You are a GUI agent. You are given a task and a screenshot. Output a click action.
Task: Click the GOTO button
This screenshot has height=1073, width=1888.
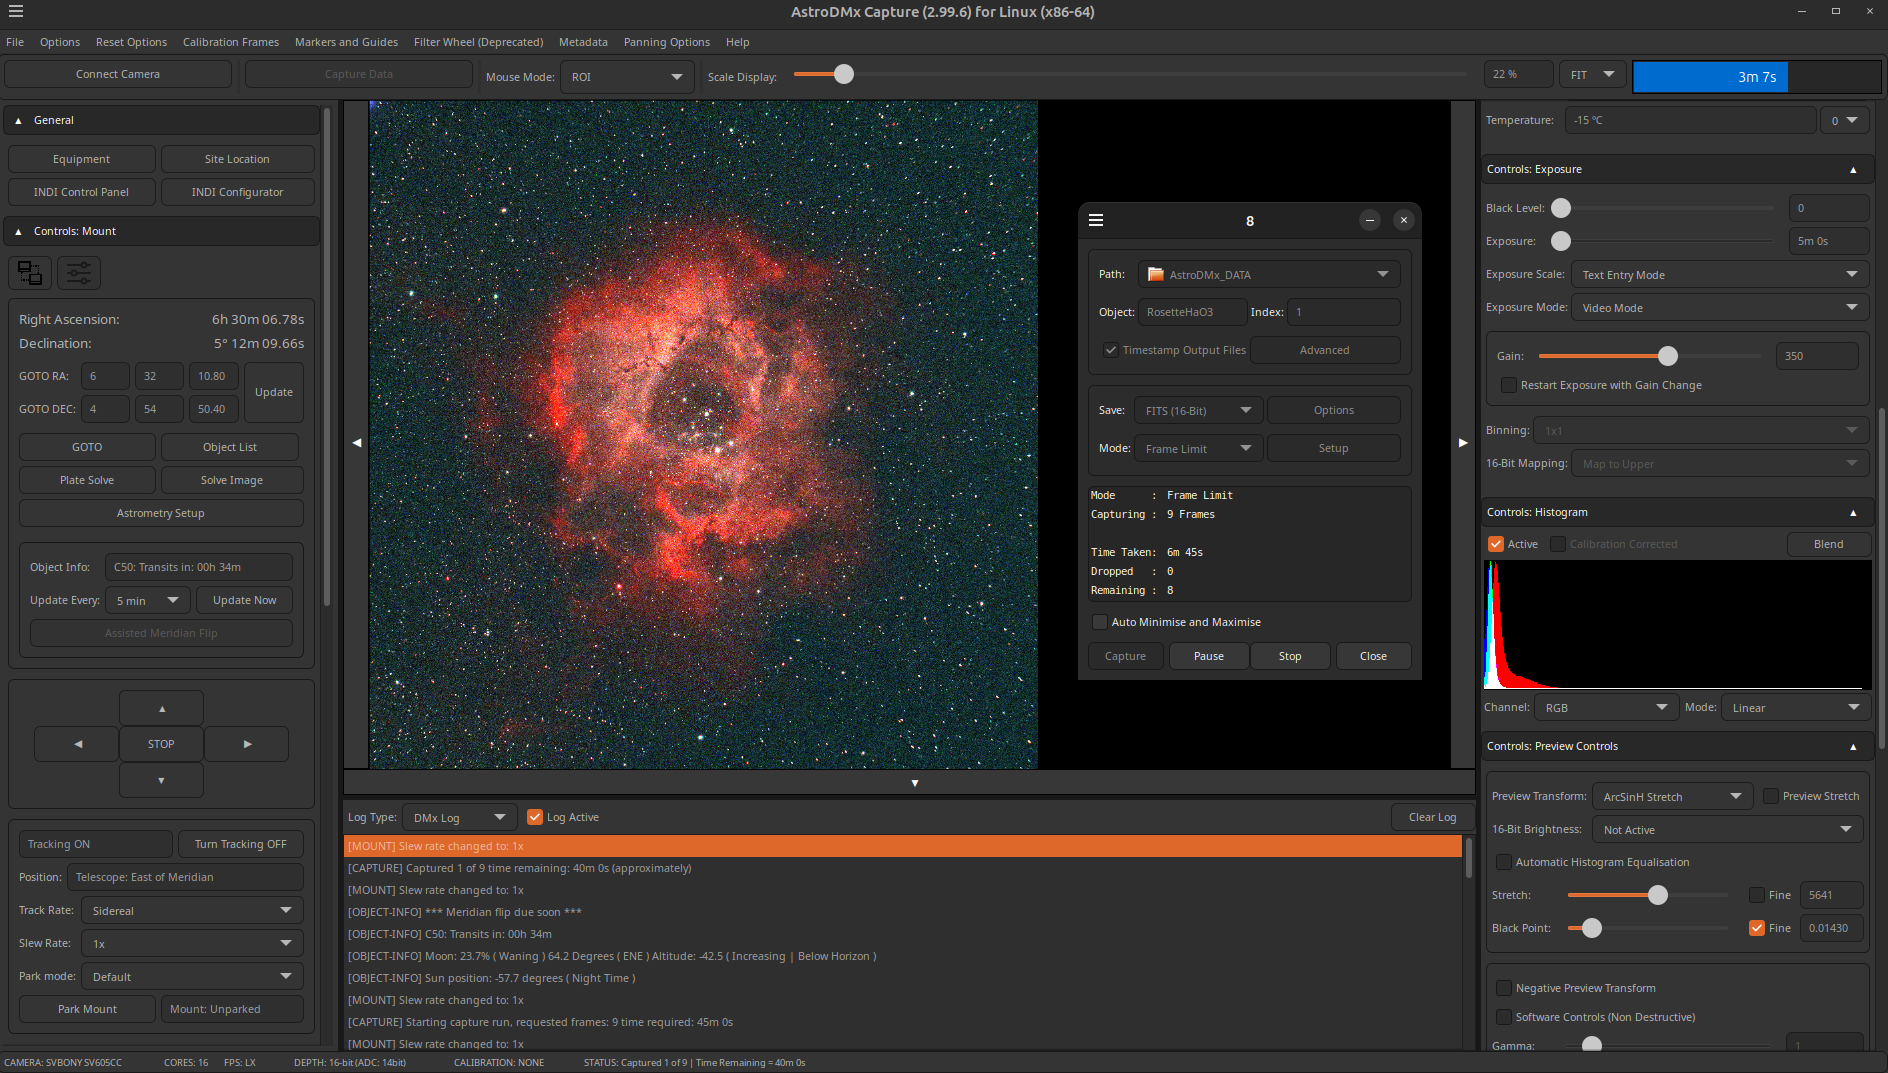click(87, 447)
